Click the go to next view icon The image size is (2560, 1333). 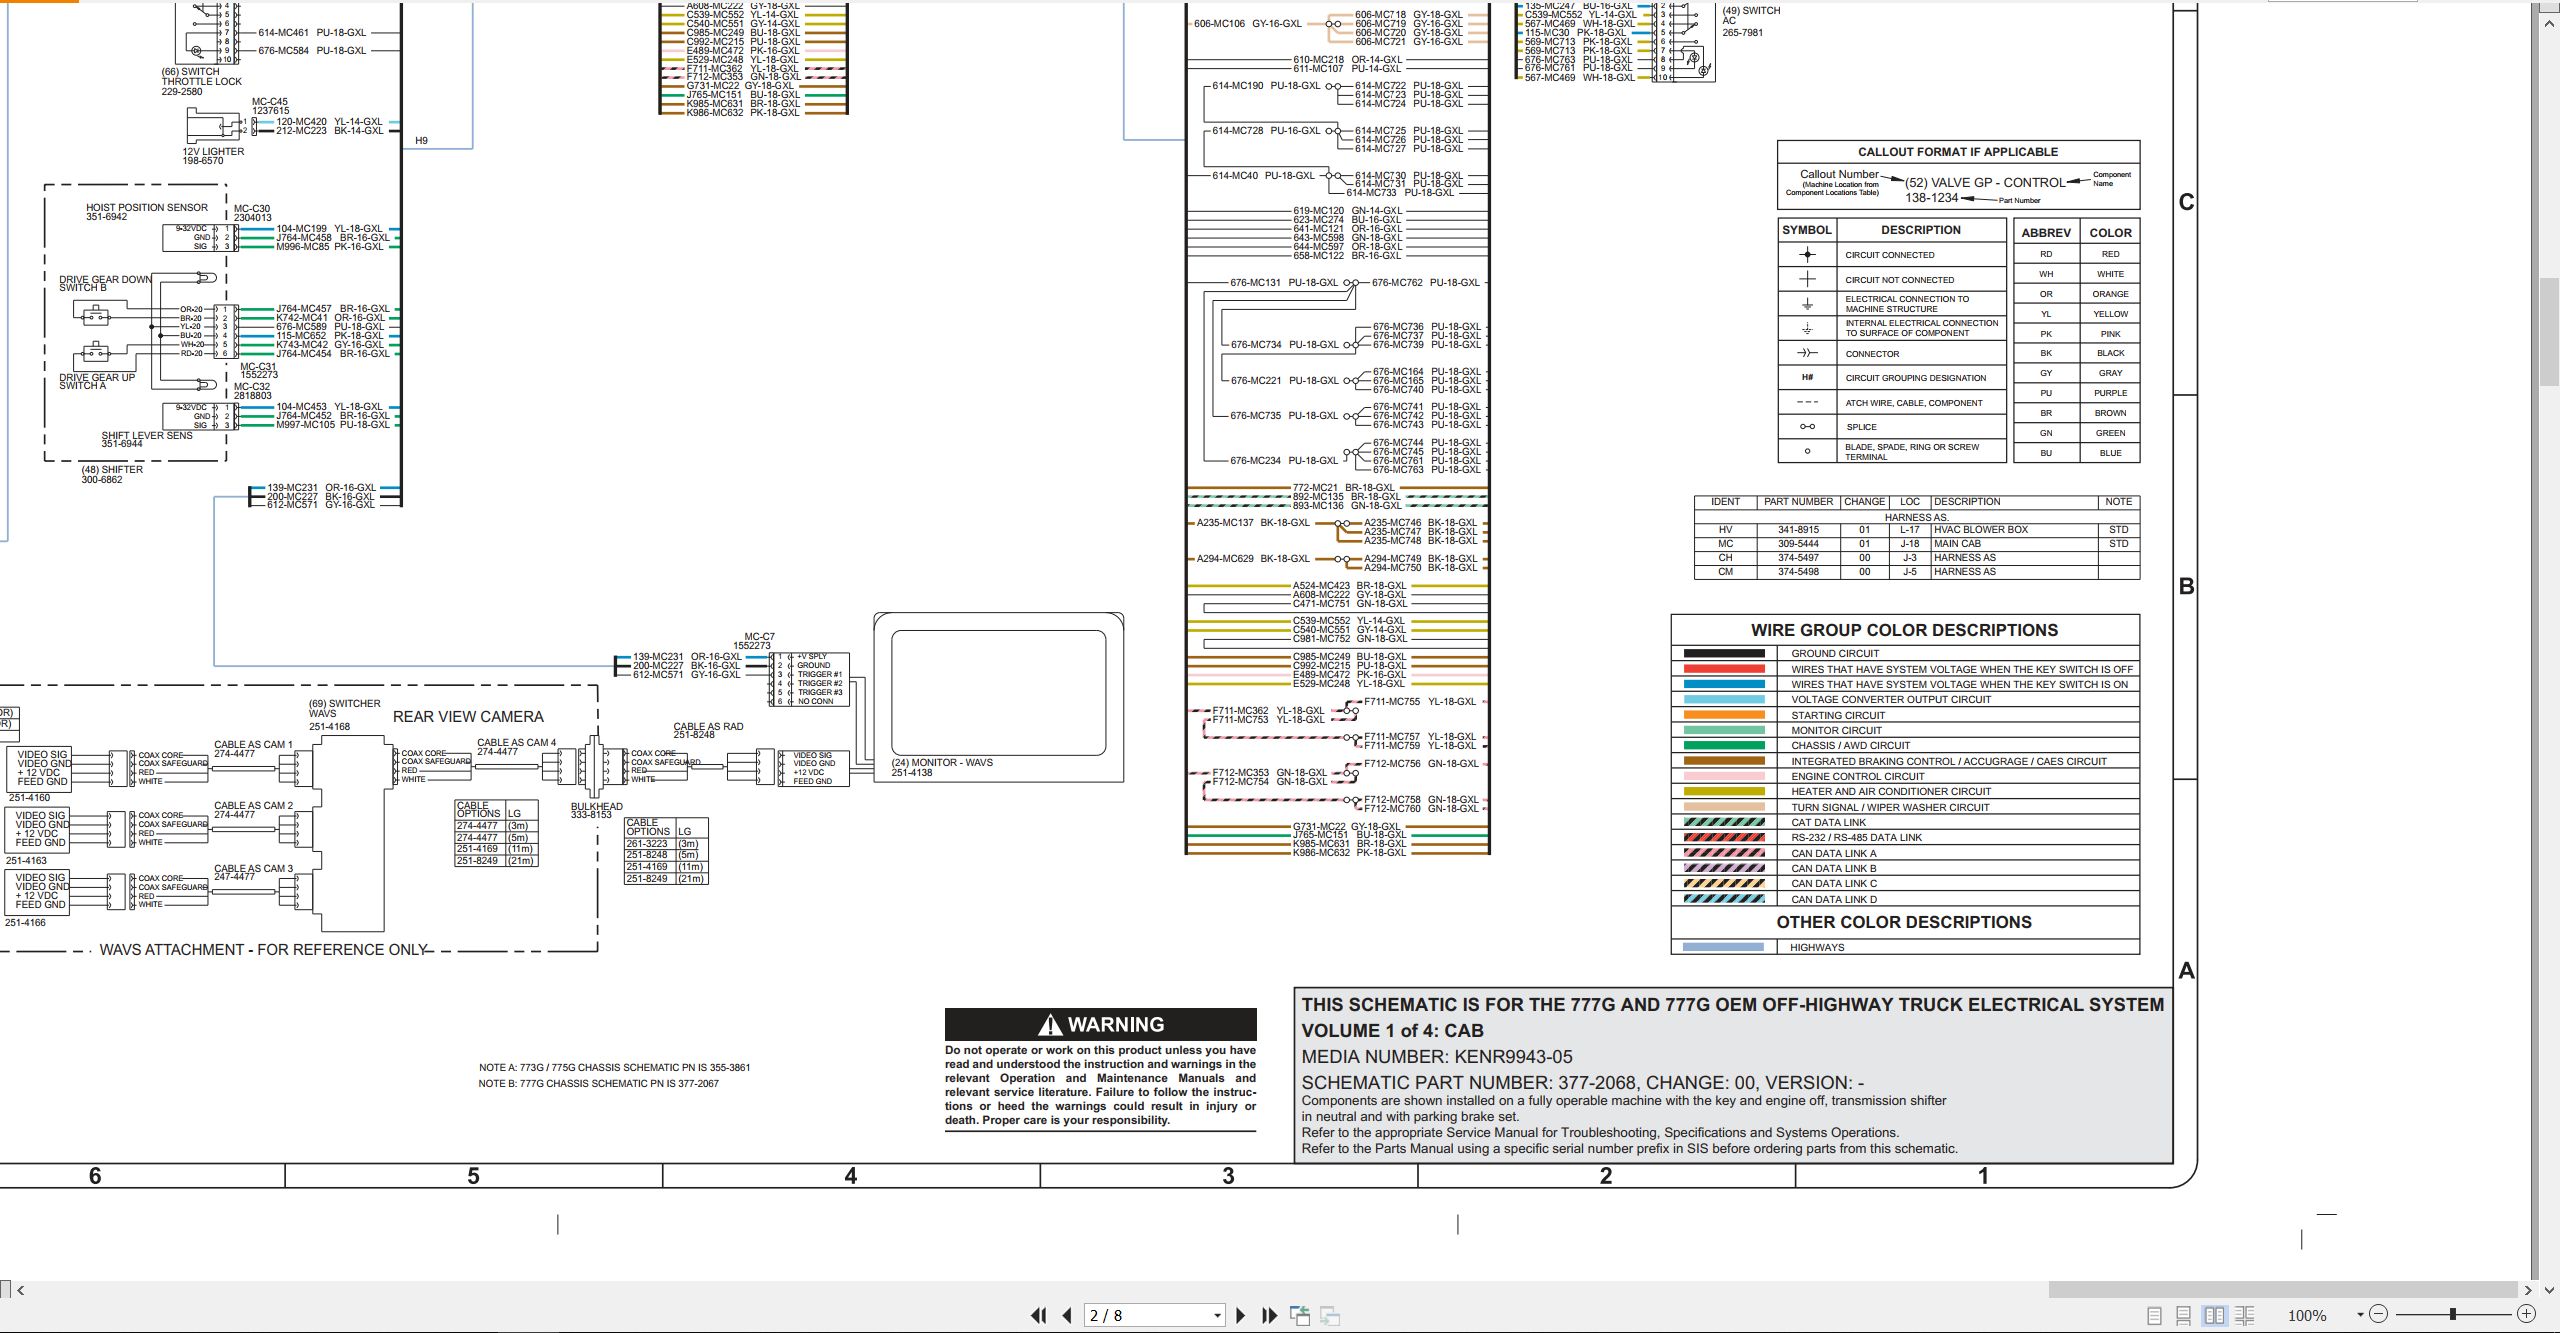click(1330, 1315)
